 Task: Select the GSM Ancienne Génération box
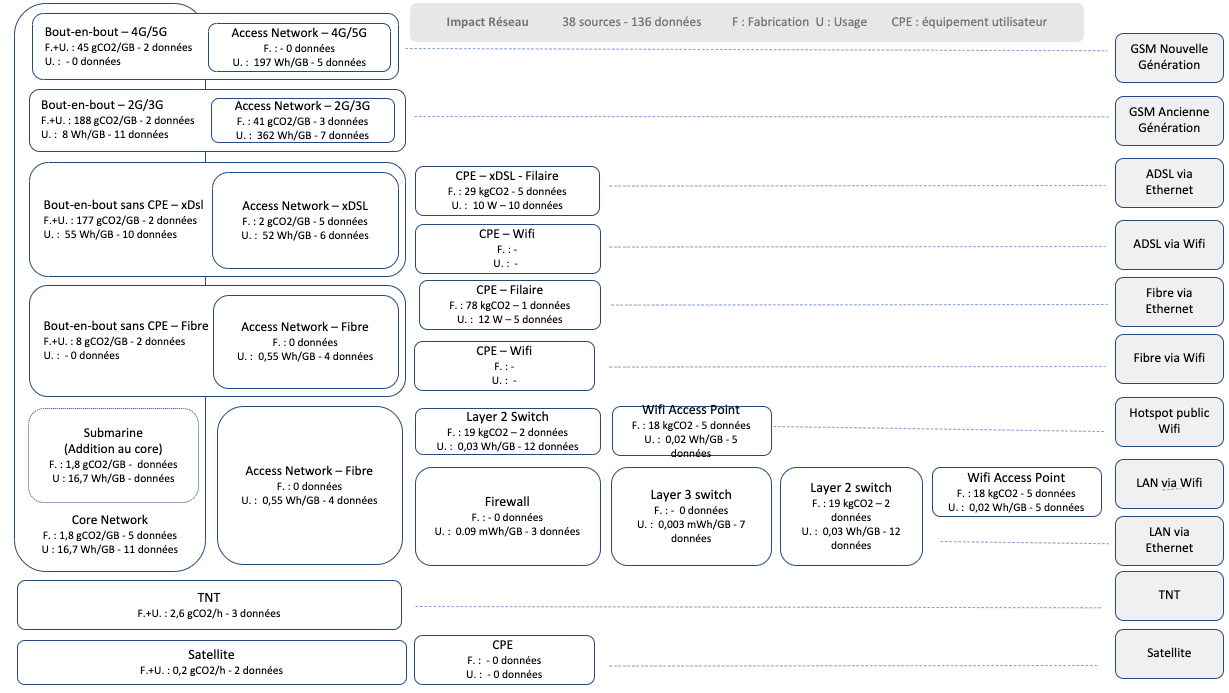pyautogui.click(x=1169, y=120)
